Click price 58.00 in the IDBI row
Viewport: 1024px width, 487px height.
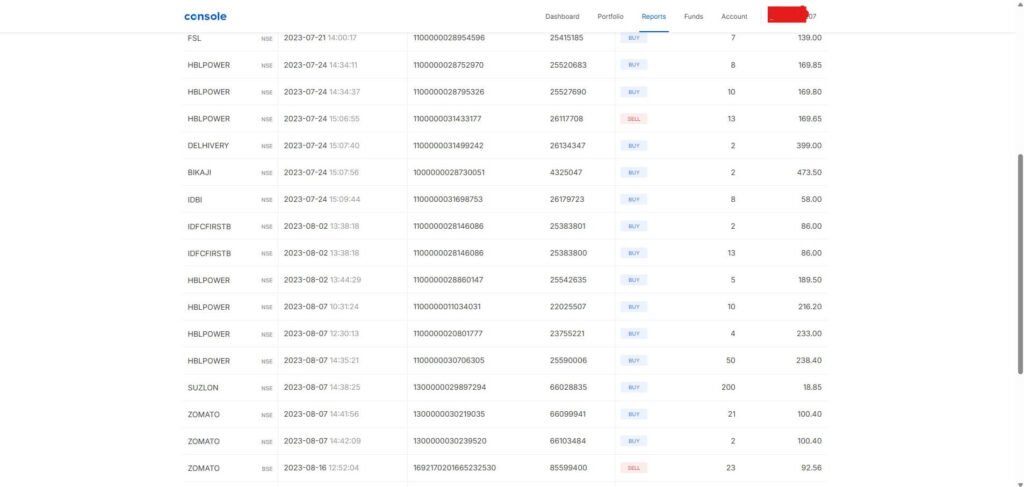tap(812, 199)
